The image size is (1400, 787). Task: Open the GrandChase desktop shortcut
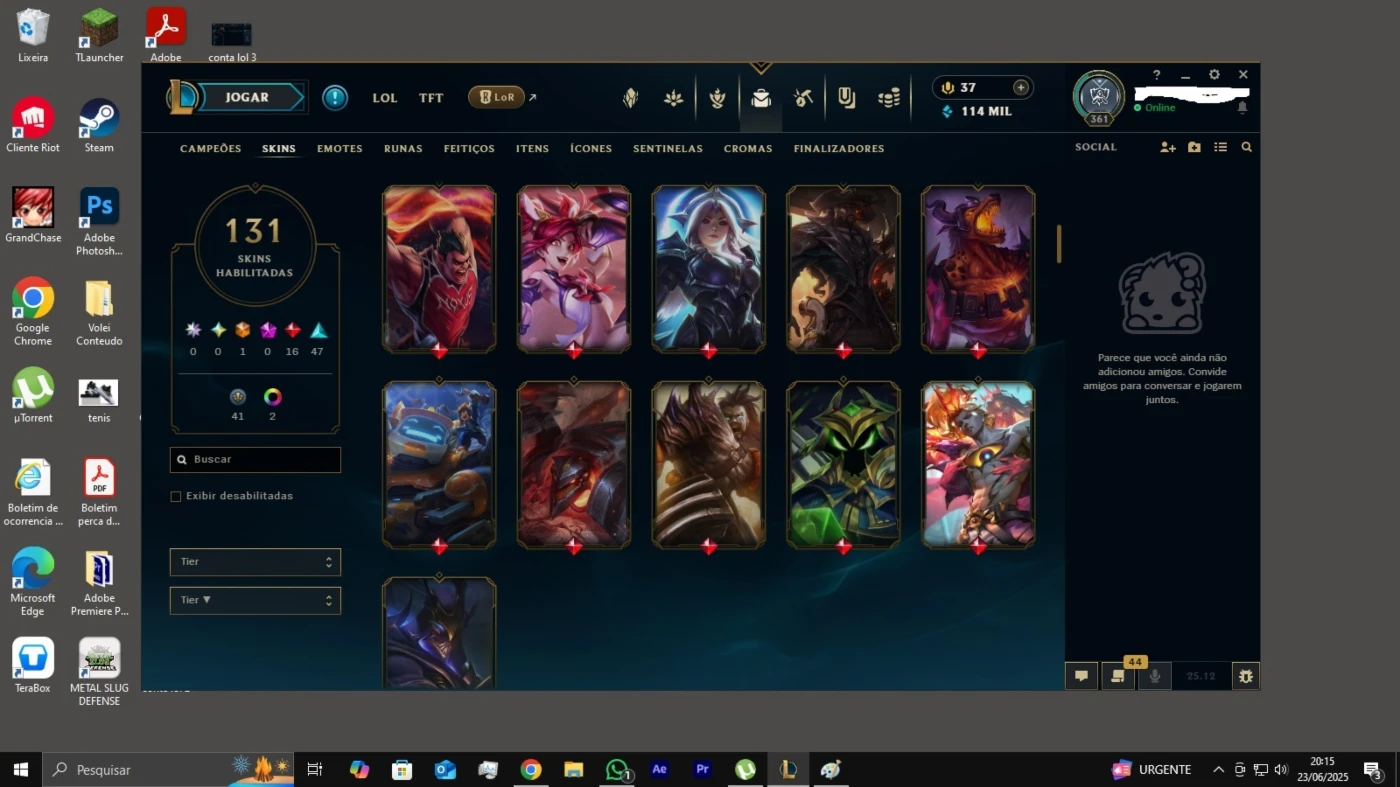[x=33, y=215]
